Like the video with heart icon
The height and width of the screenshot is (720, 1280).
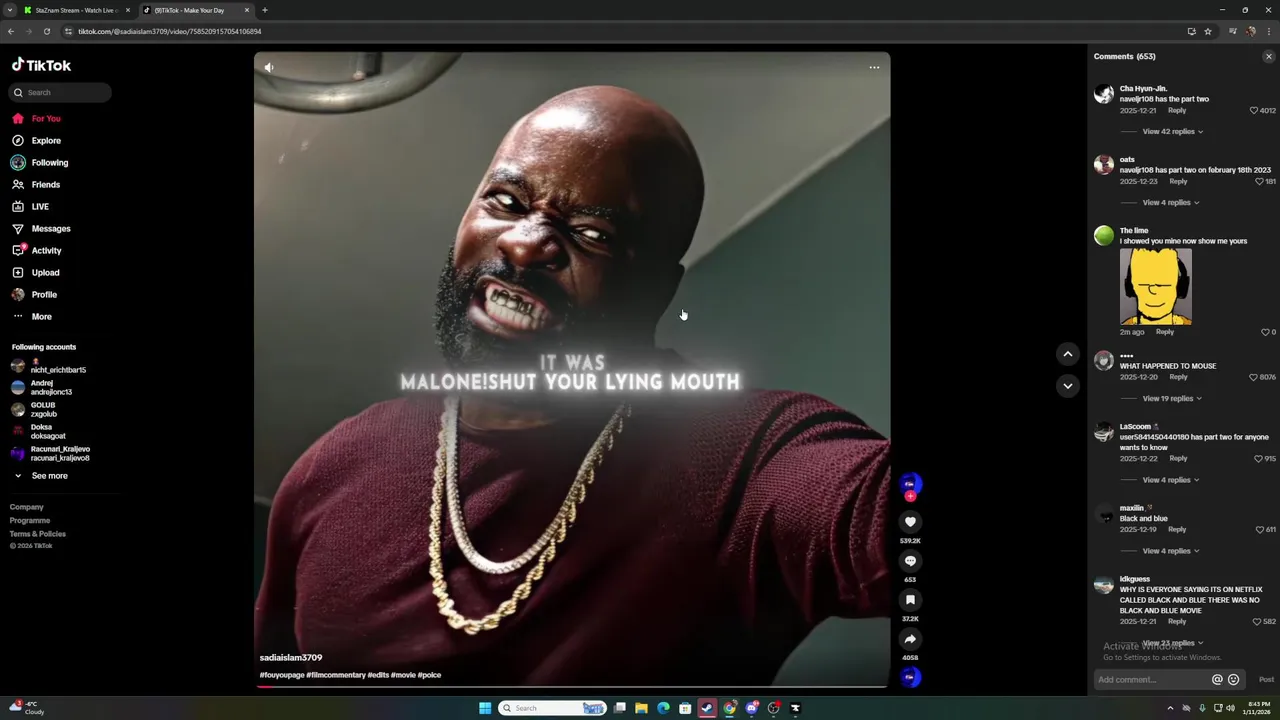tap(910, 521)
